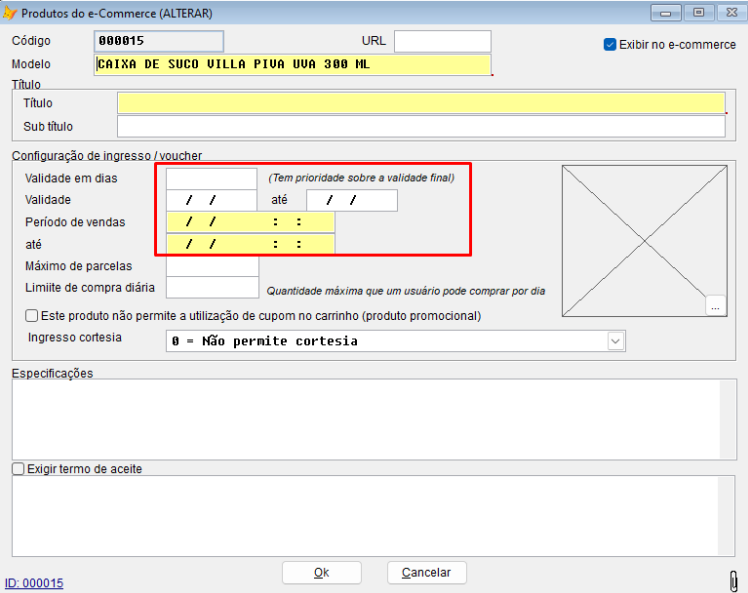Enable the promotional product no-coupon checkbox

(33, 316)
